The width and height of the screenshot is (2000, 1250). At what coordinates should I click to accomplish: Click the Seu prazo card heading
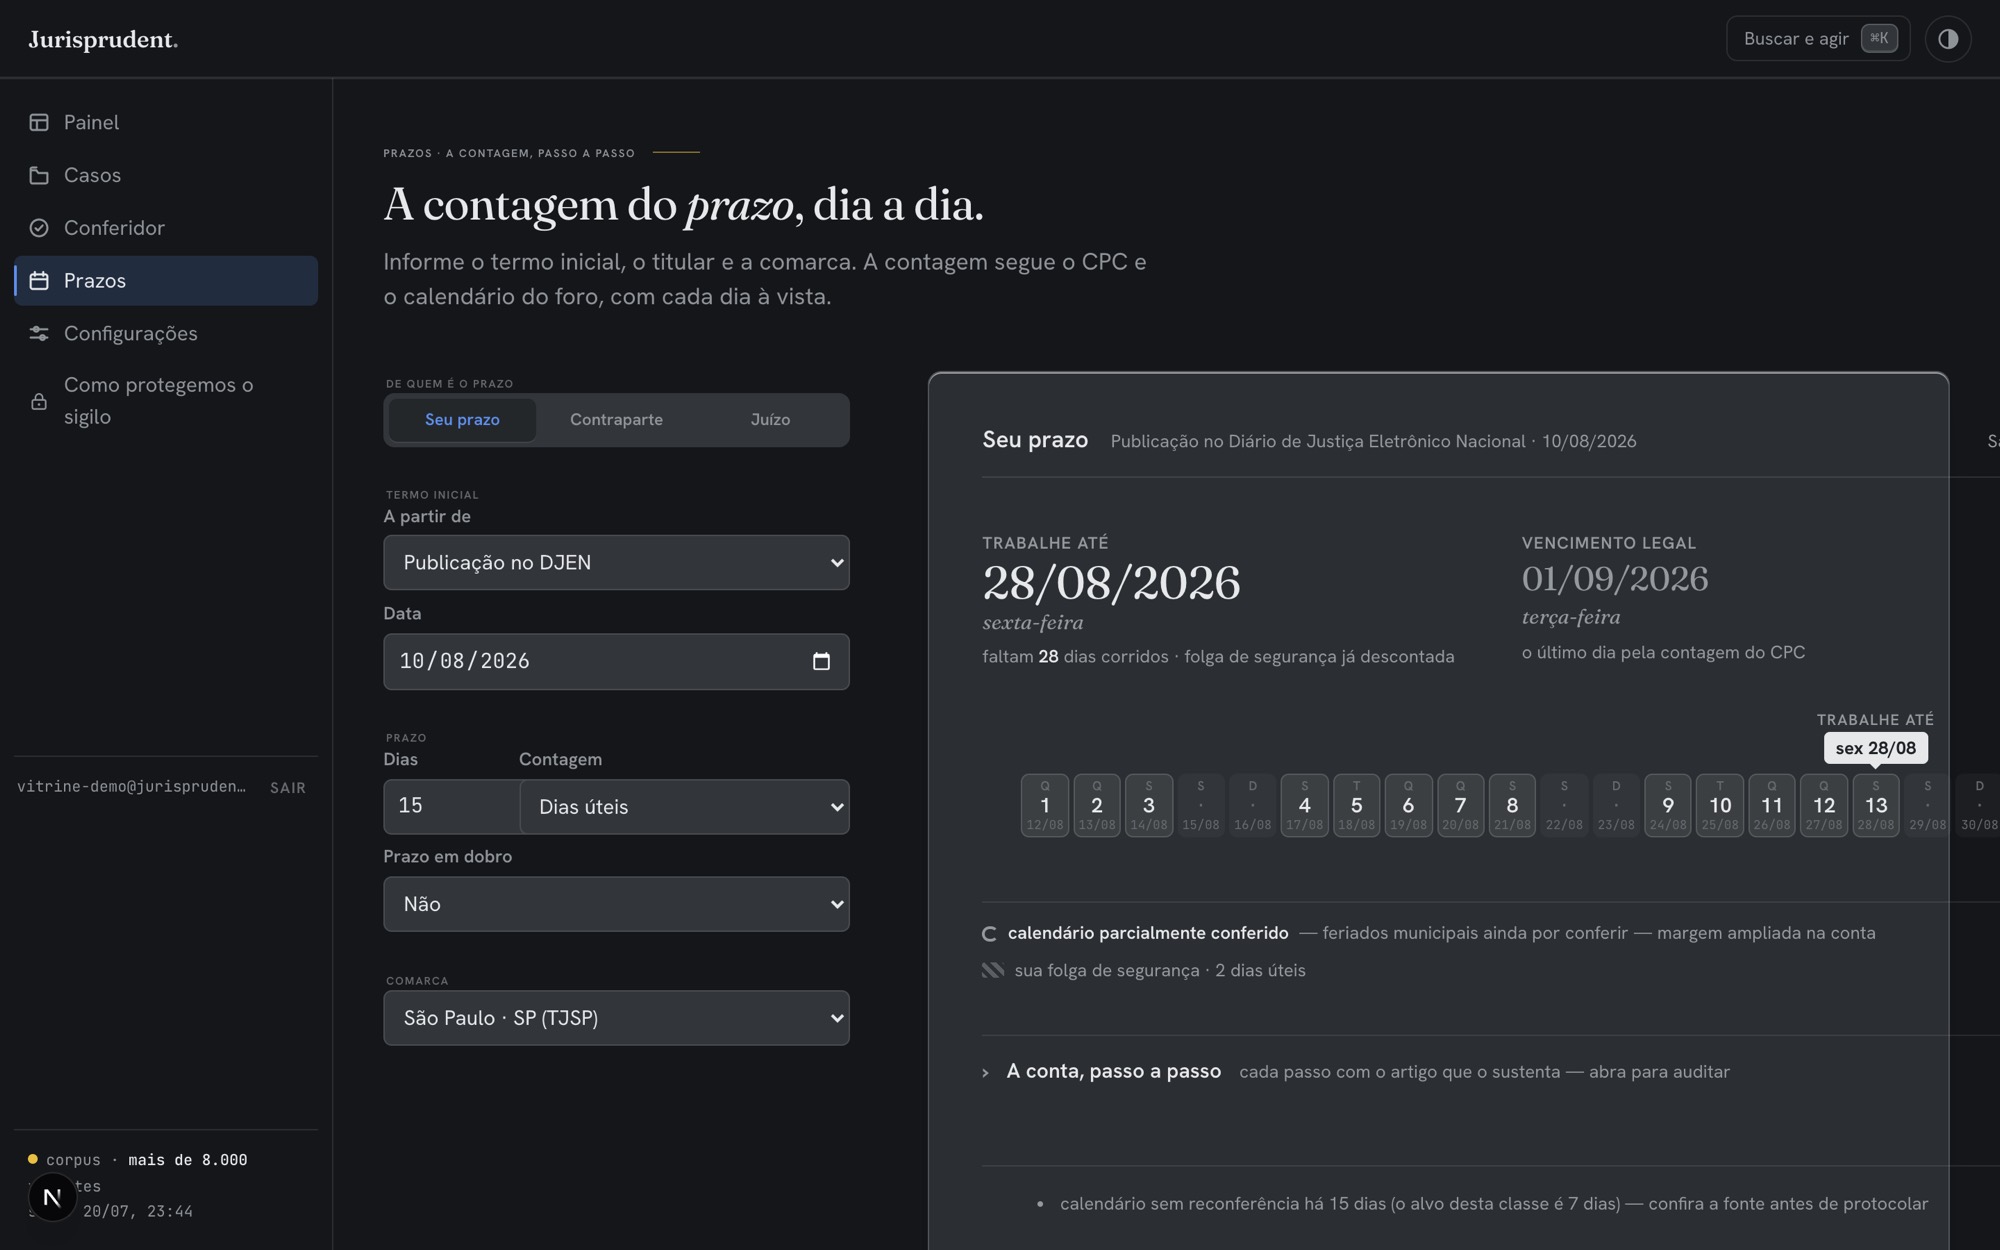click(1035, 440)
